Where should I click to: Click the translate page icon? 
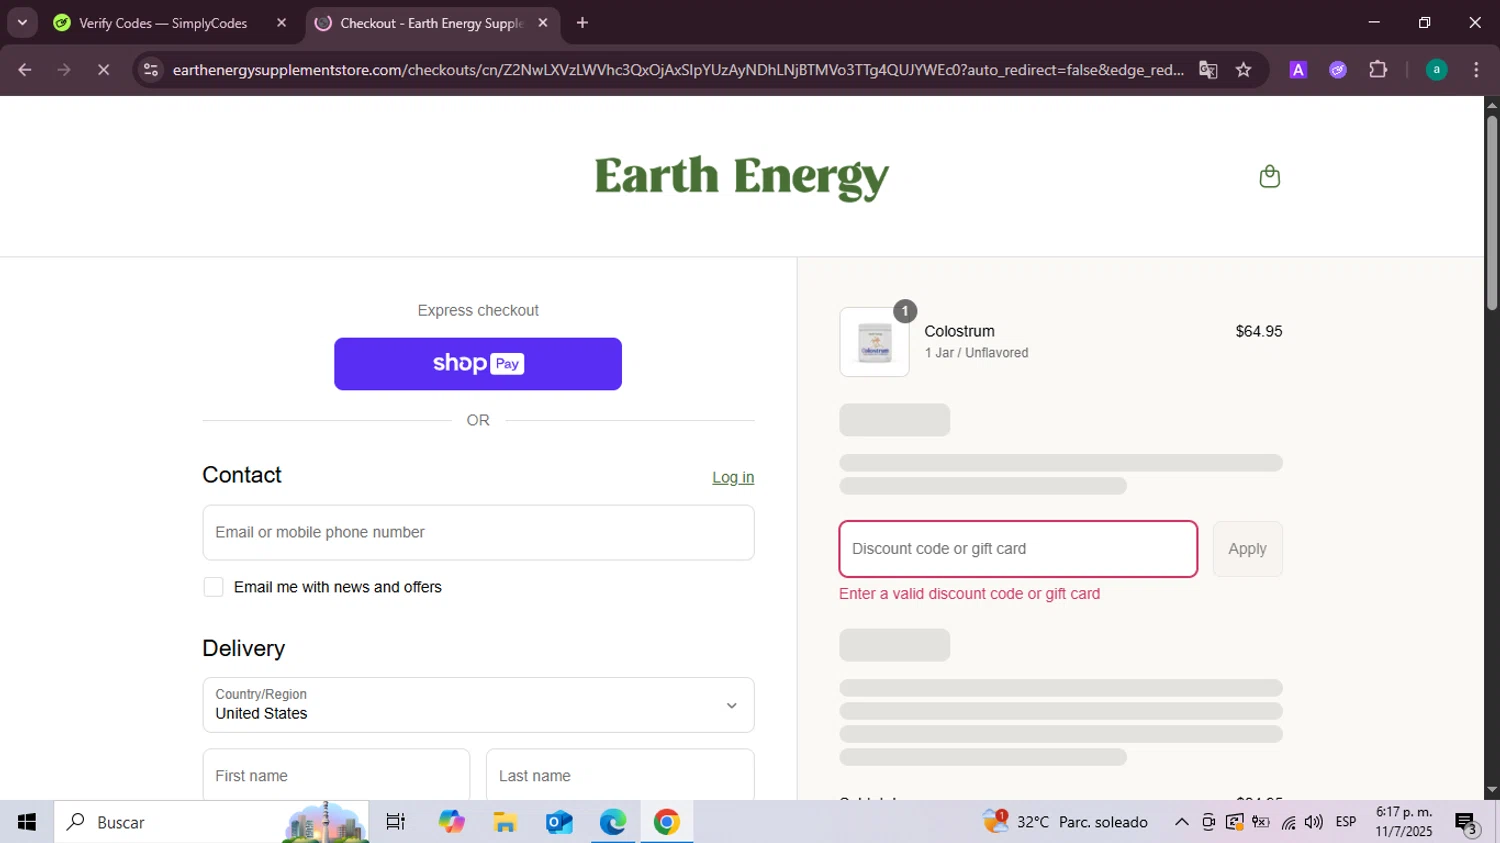[x=1208, y=70]
